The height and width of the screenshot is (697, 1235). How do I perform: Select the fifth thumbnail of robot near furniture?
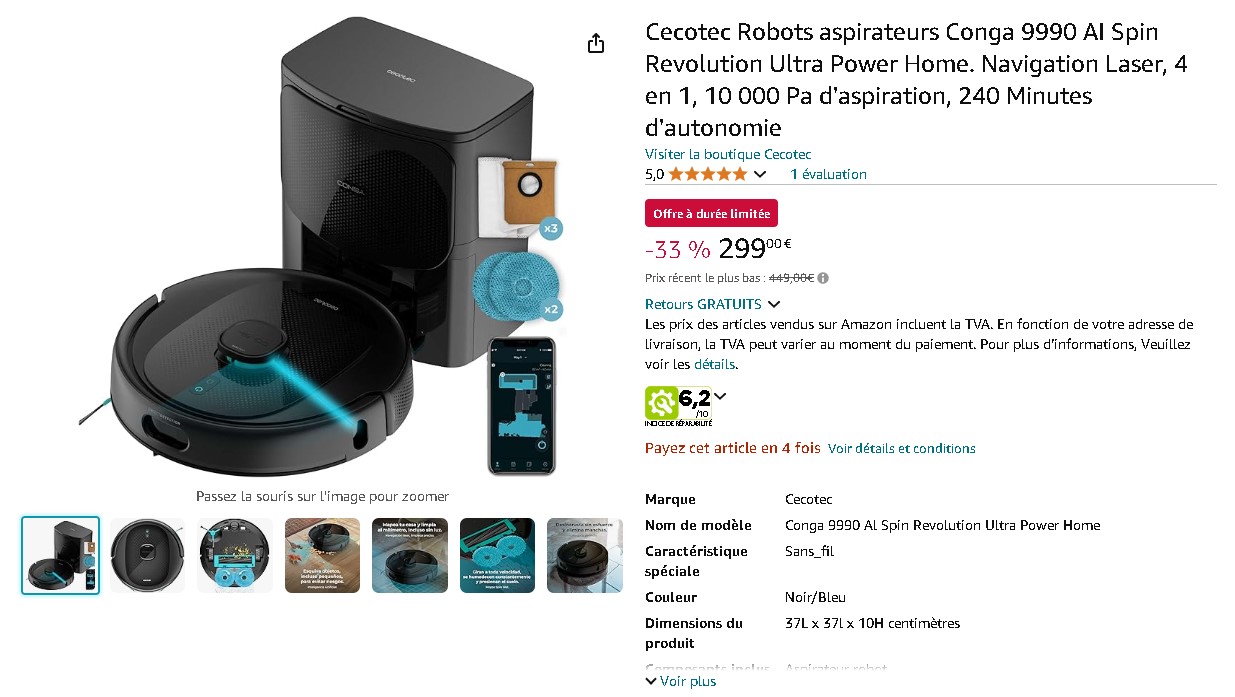pos(410,555)
